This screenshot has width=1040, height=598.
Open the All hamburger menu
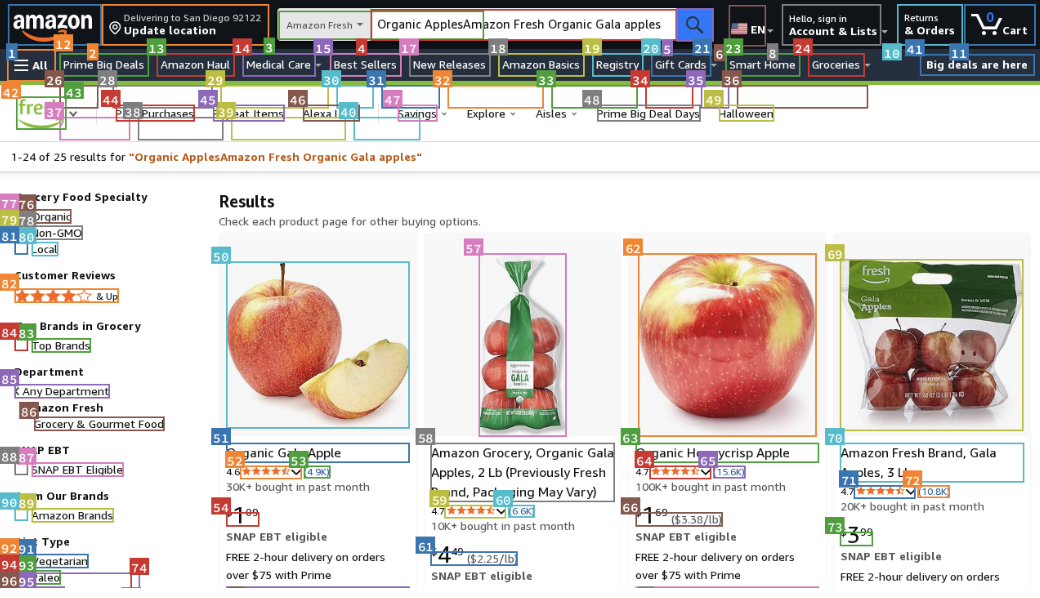click(30, 64)
